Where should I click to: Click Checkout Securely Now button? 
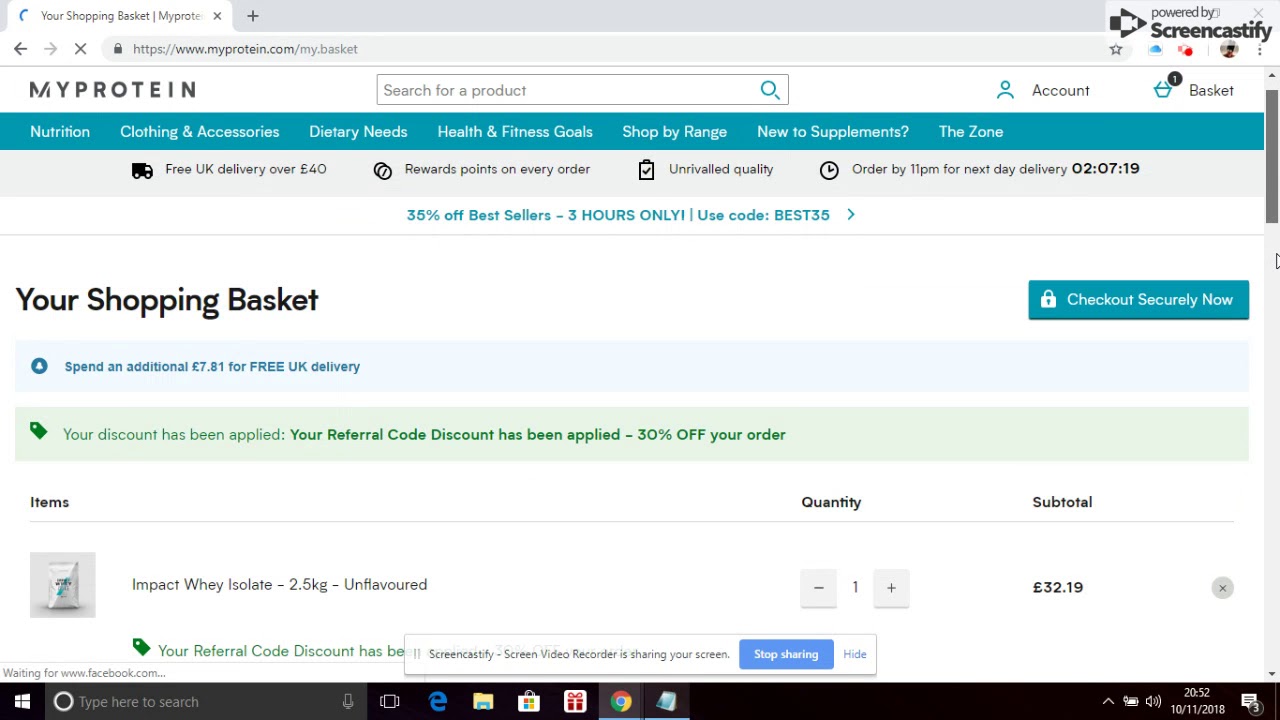coord(1139,300)
